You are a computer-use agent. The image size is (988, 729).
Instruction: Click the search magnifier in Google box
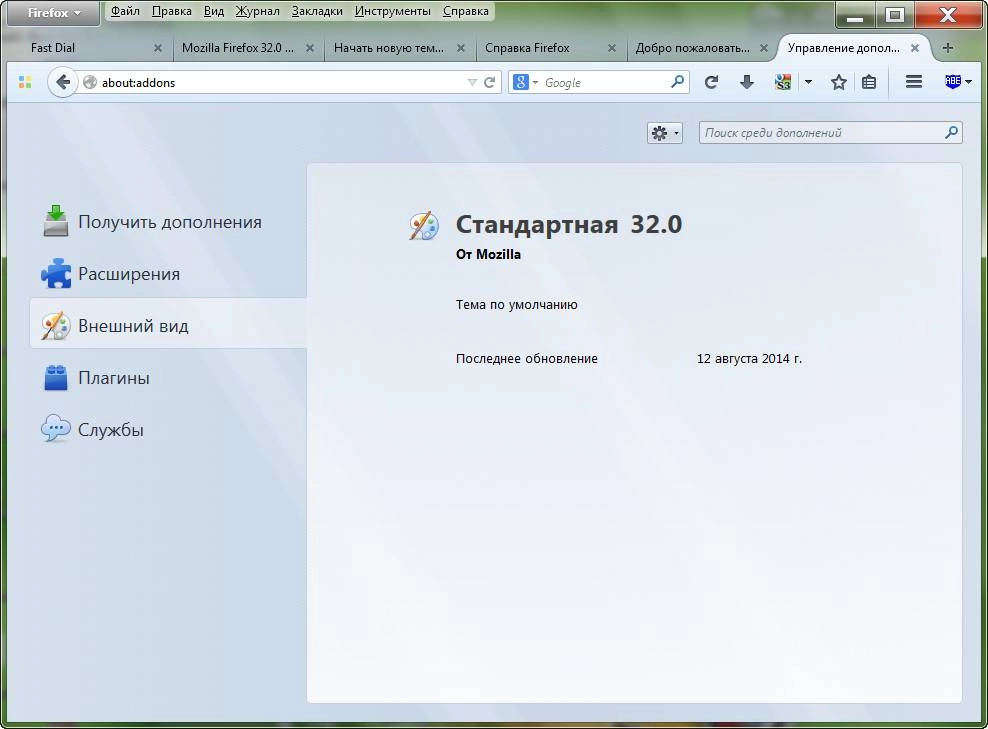(677, 82)
